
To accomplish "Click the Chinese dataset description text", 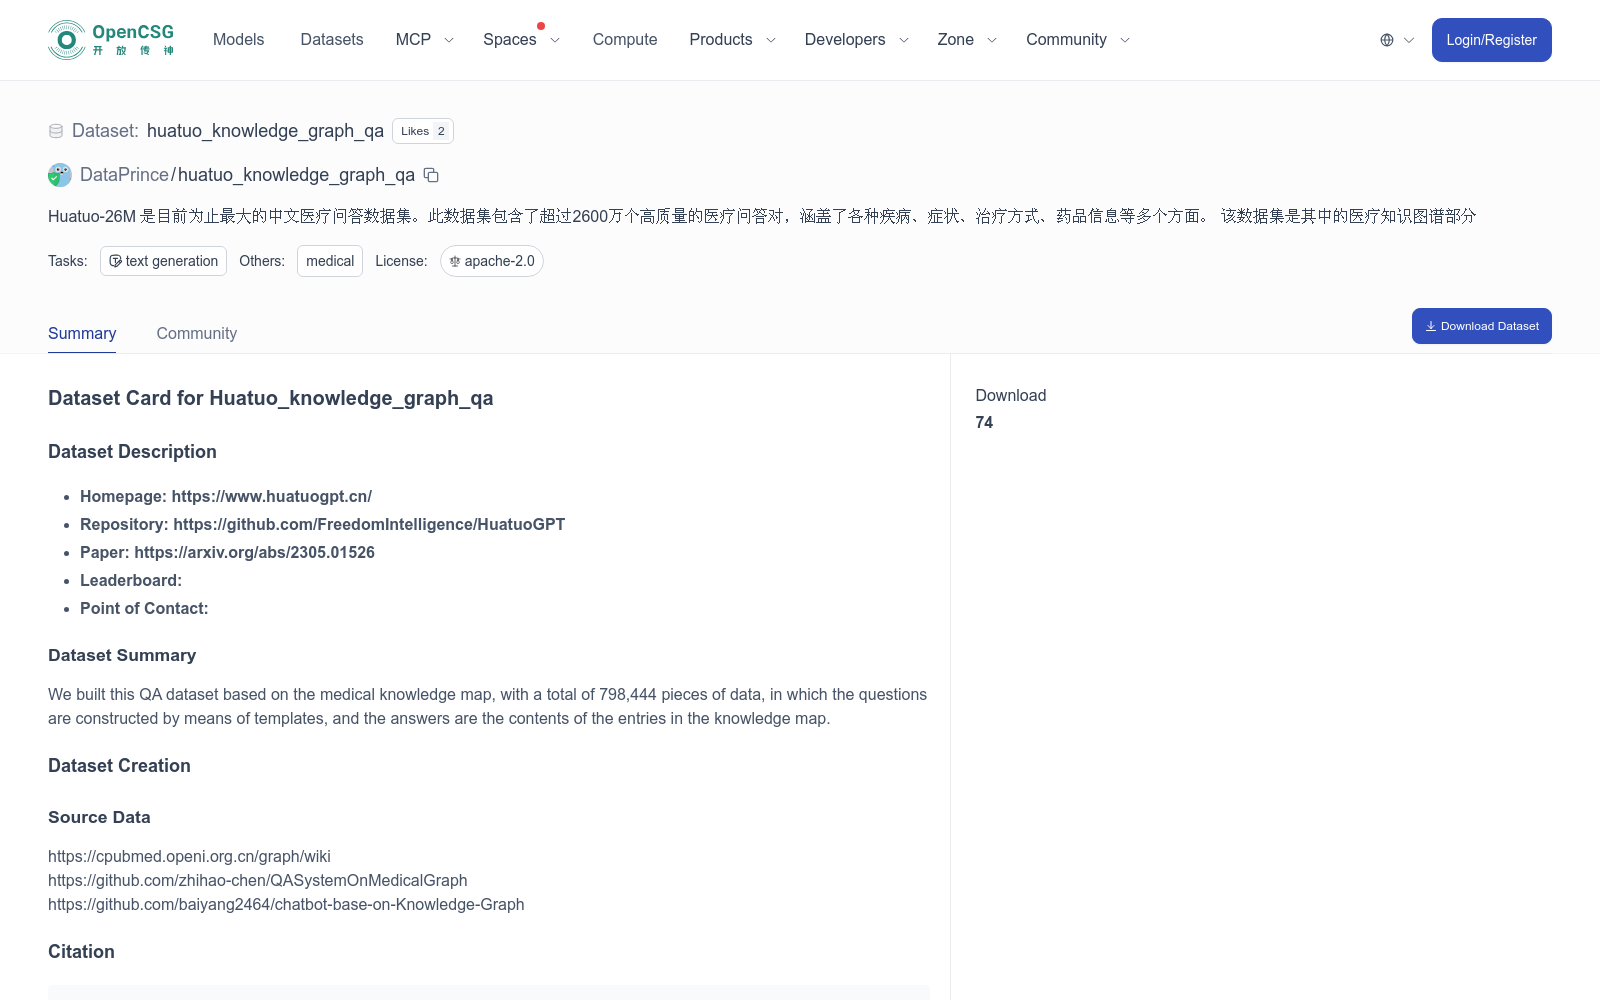I will 762,216.
